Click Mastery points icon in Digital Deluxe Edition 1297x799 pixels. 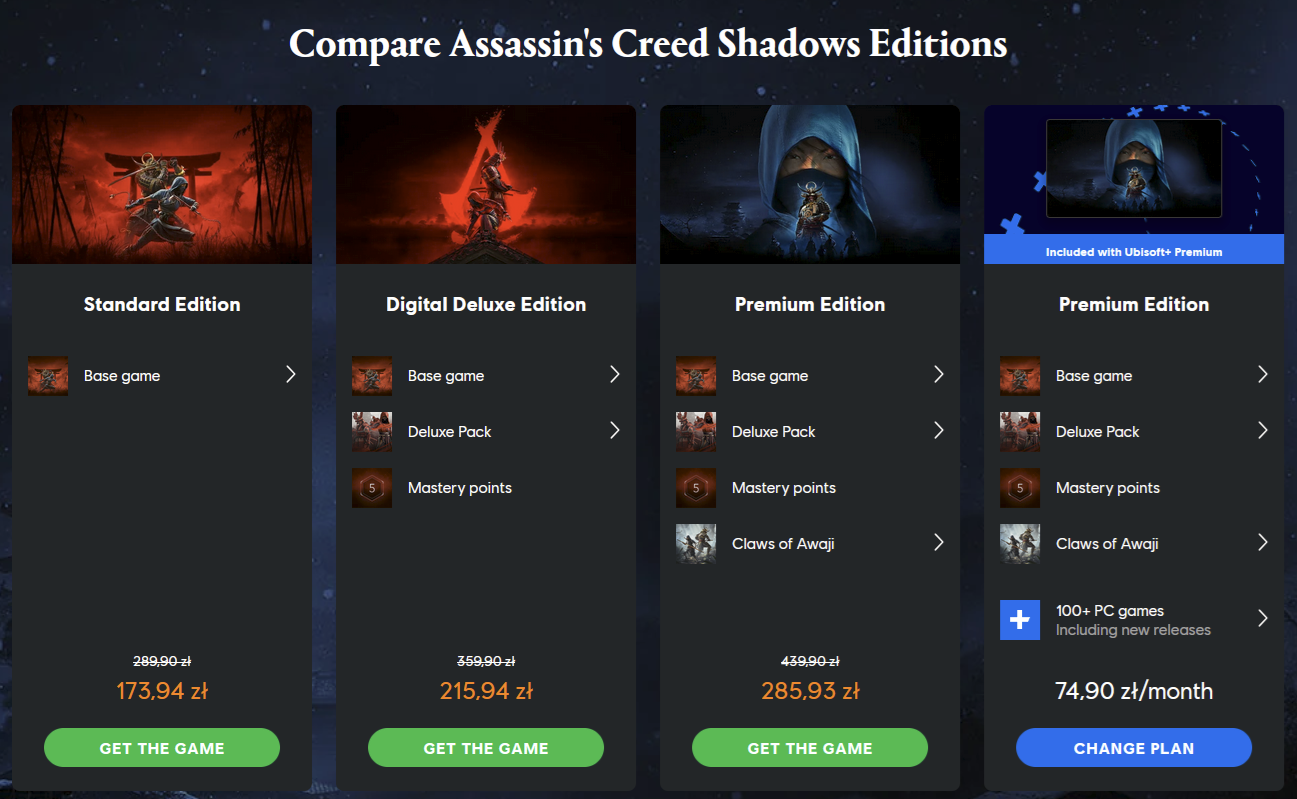tap(372, 488)
